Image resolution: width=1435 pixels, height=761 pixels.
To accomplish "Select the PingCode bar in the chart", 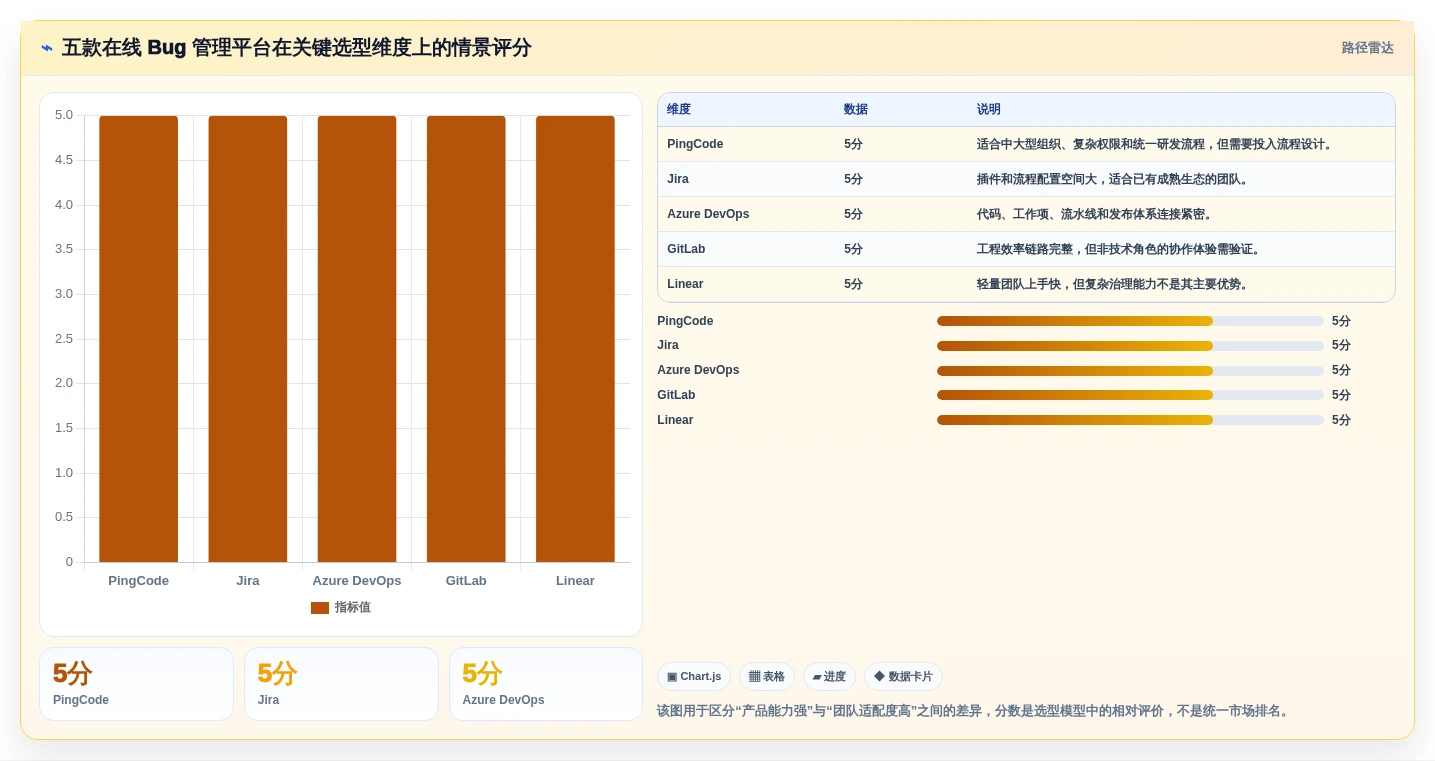I will coord(138,339).
